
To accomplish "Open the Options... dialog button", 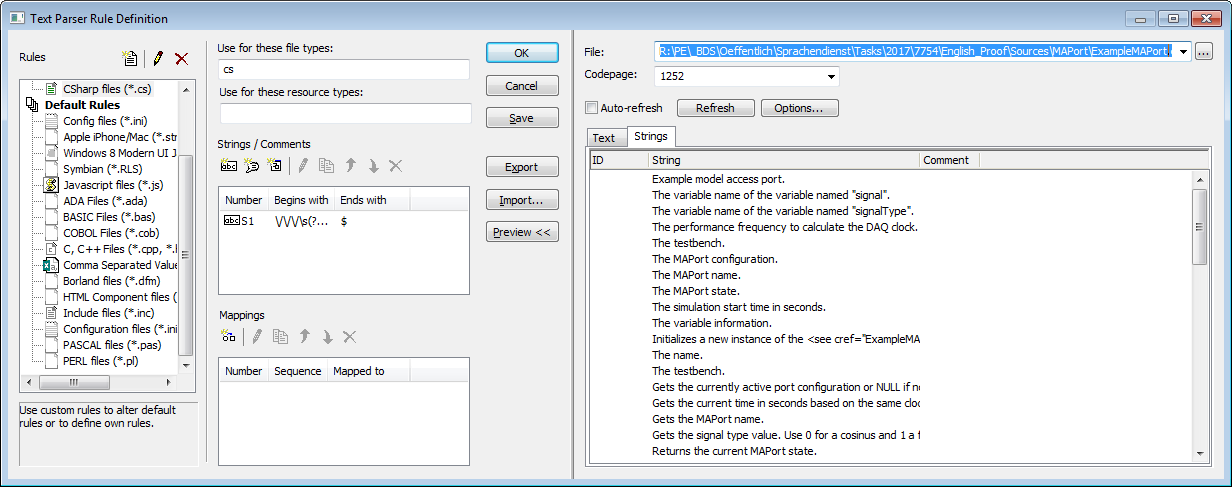I will click(799, 108).
